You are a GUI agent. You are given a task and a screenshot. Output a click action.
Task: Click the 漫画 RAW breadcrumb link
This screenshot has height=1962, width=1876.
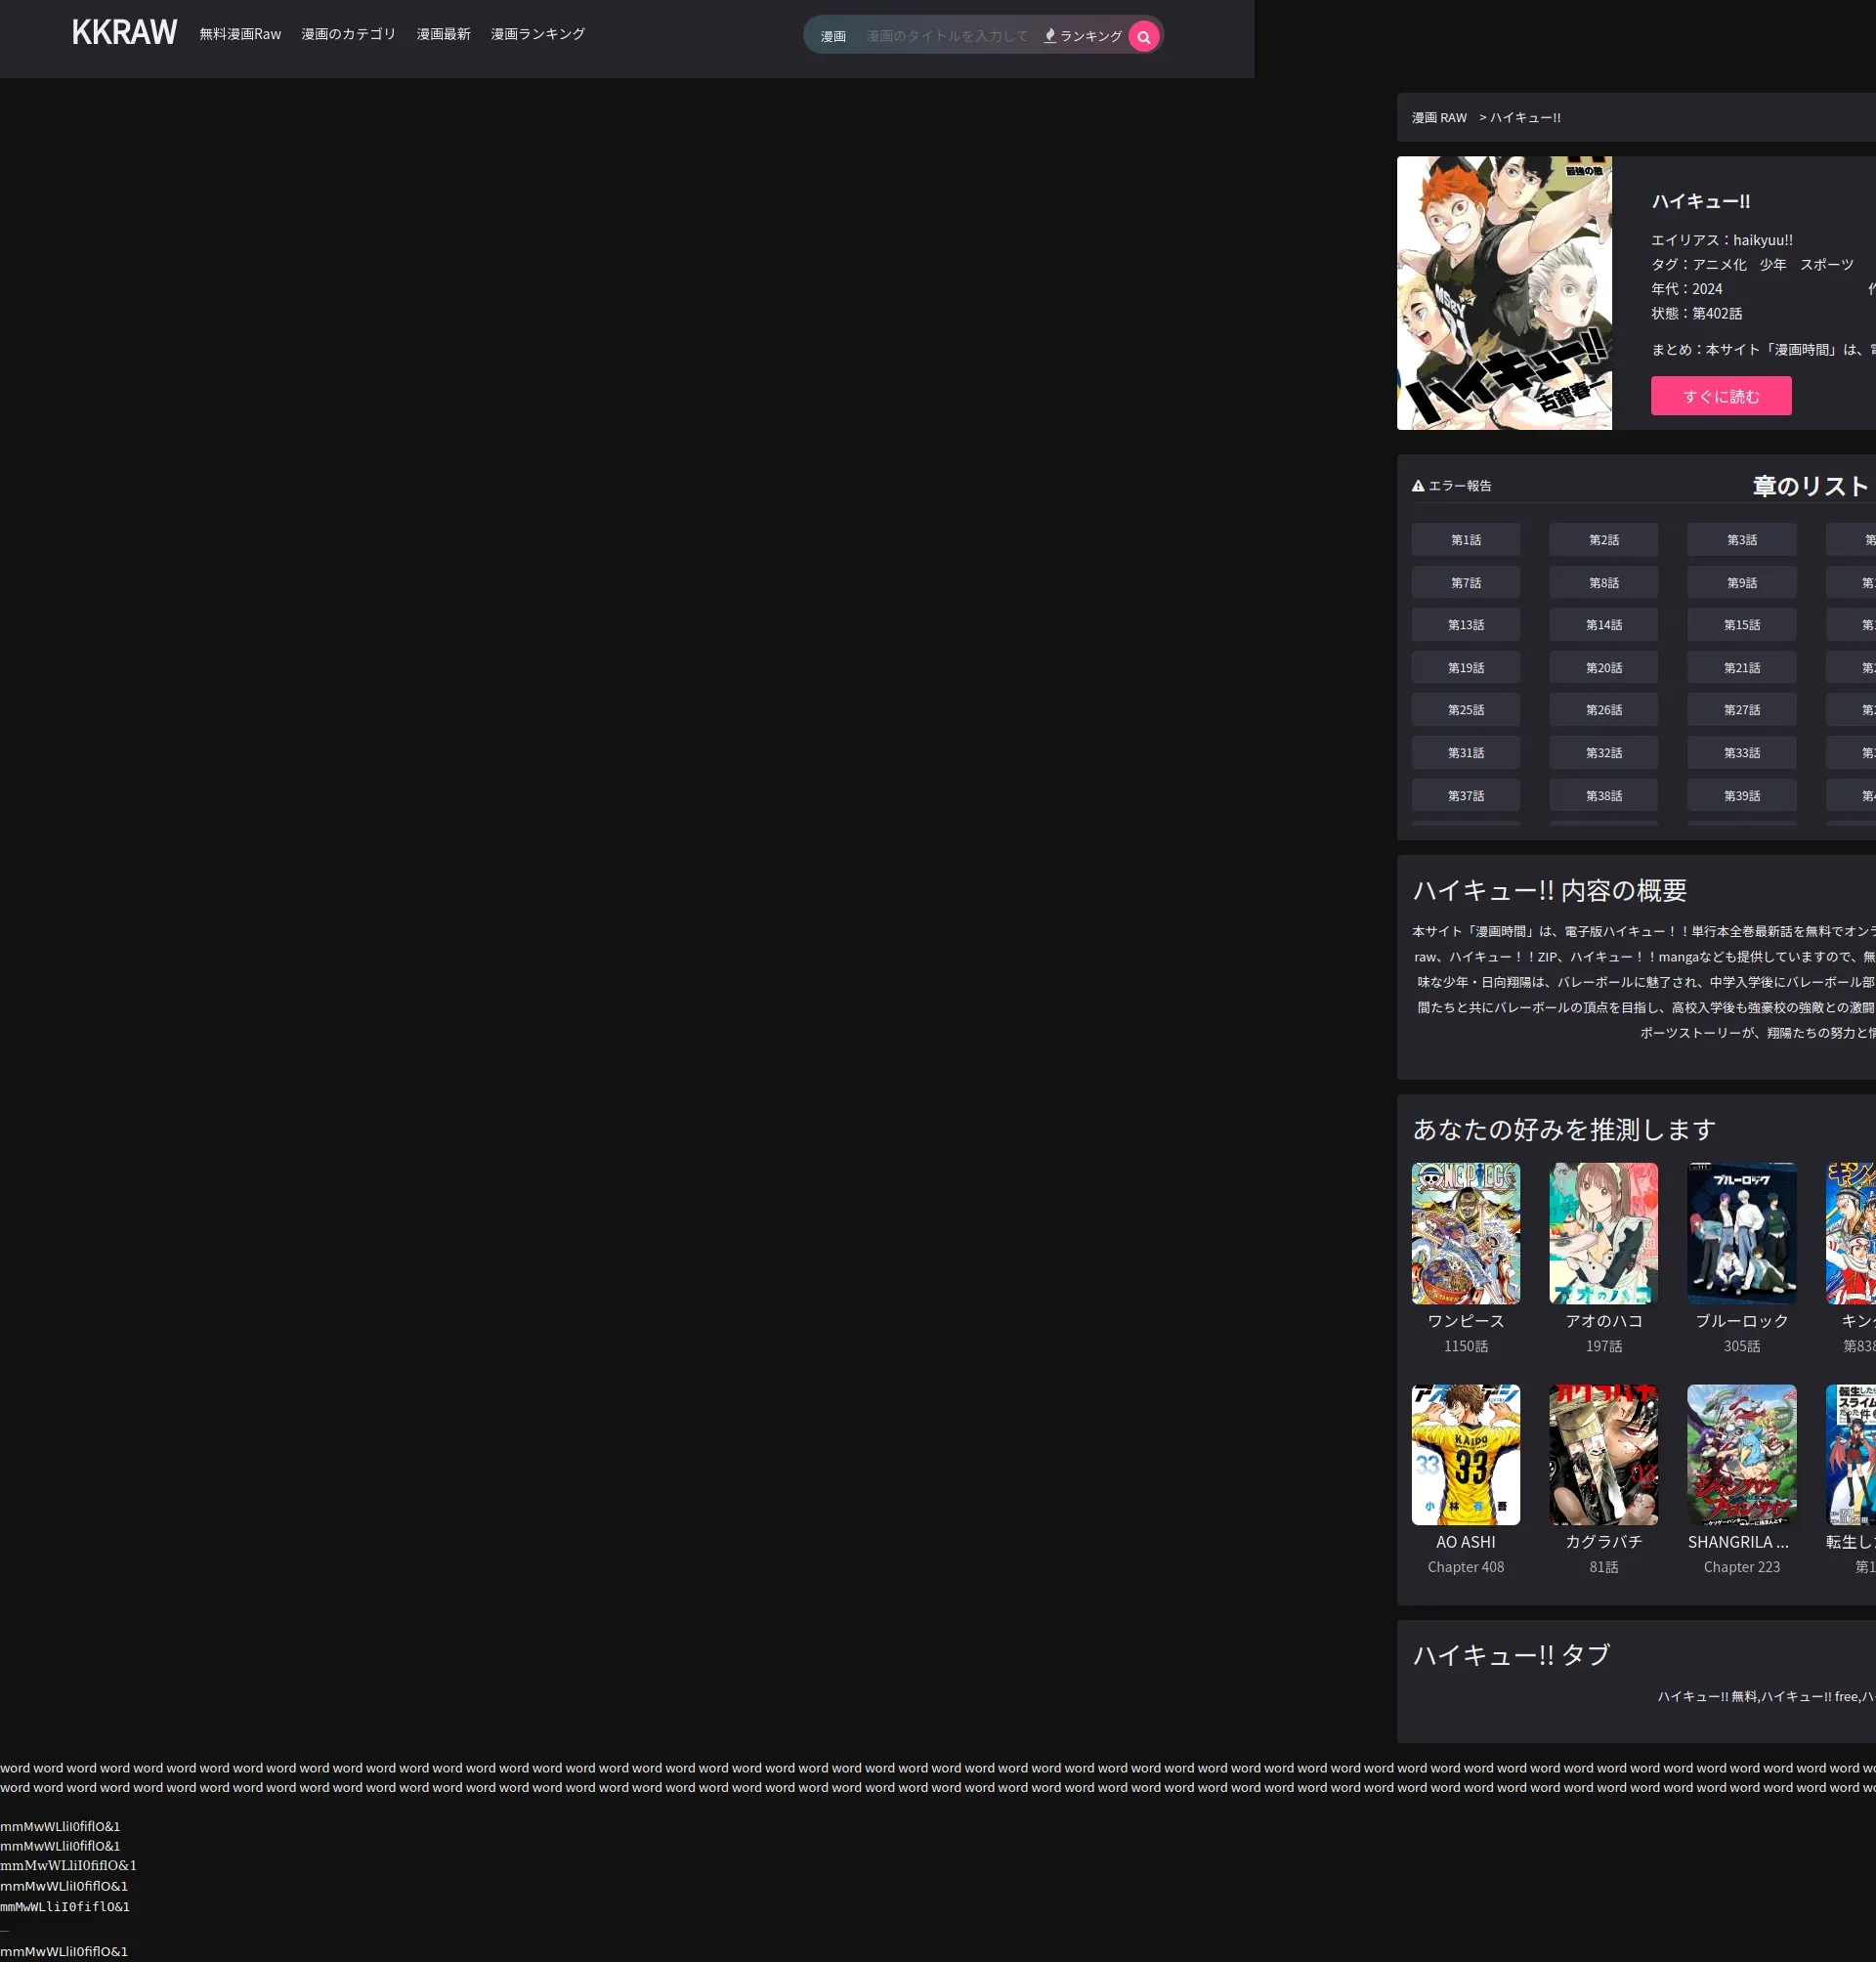coord(1438,118)
